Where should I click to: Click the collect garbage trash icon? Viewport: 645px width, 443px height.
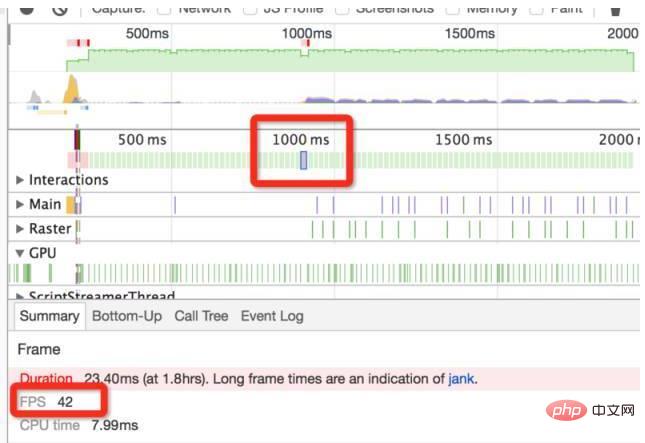point(615,9)
